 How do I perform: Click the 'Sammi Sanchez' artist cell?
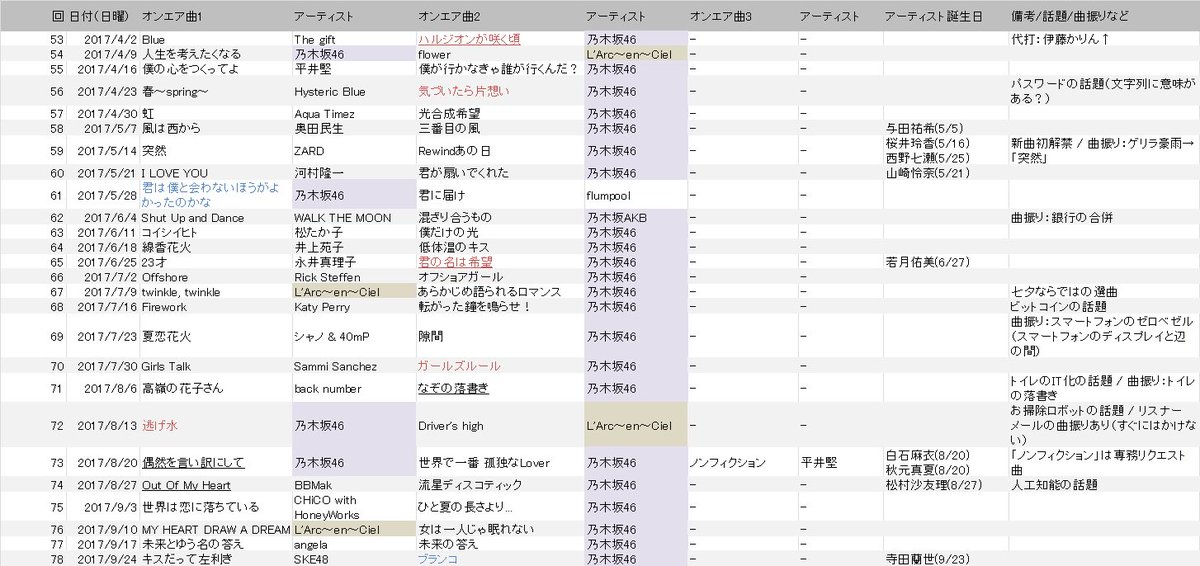pyautogui.click(x=335, y=367)
